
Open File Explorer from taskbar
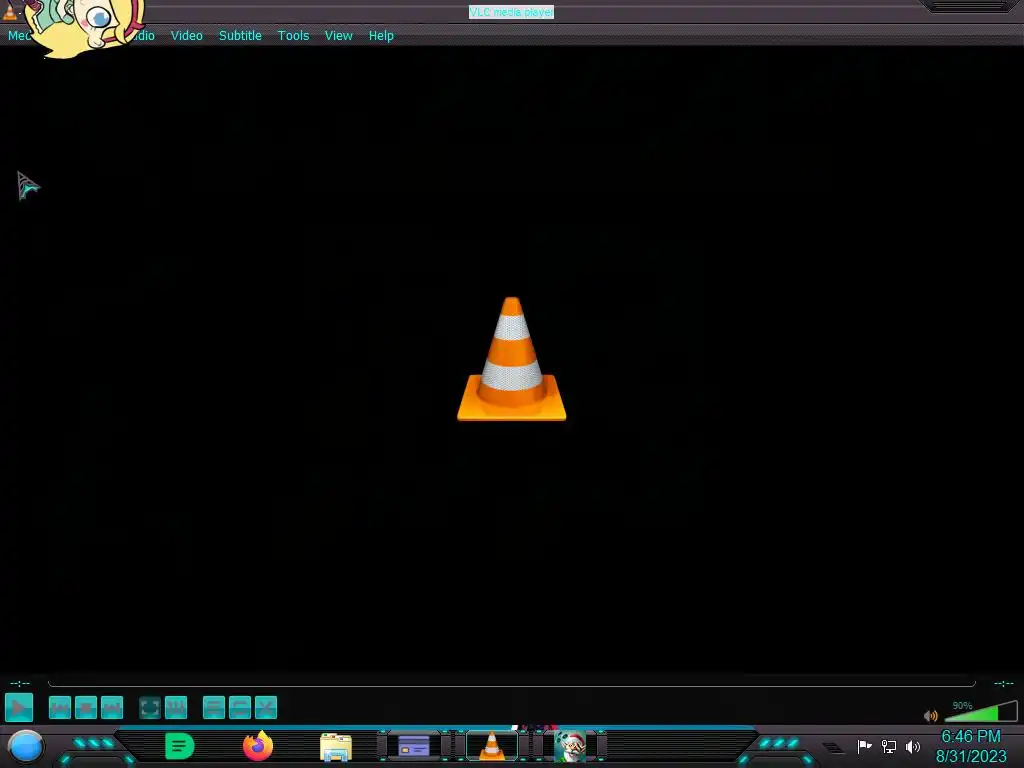click(x=336, y=747)
